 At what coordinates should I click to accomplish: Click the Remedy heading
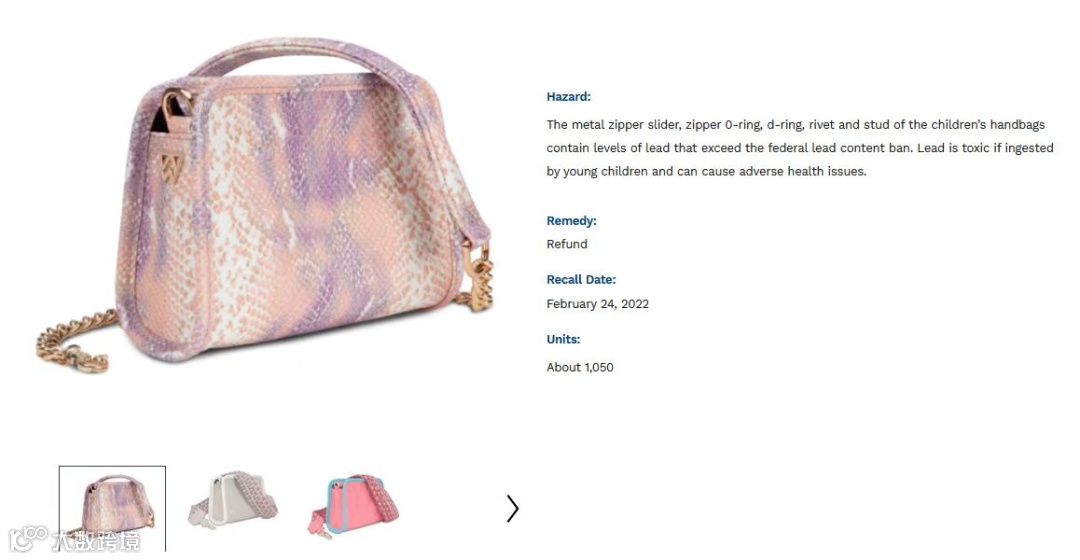point(571,220)
